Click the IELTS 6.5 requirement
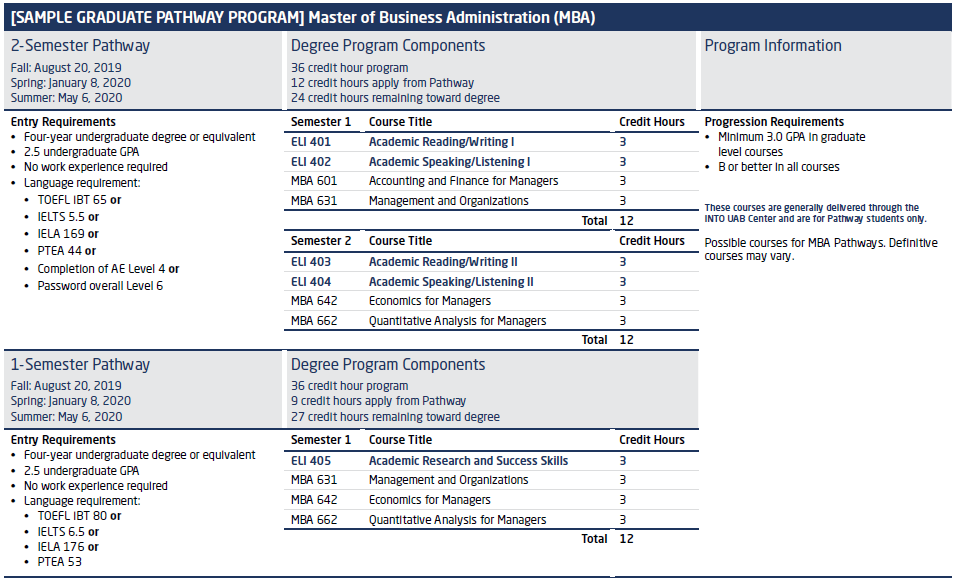This screenshot has height=582, width=955. (68, 532)
